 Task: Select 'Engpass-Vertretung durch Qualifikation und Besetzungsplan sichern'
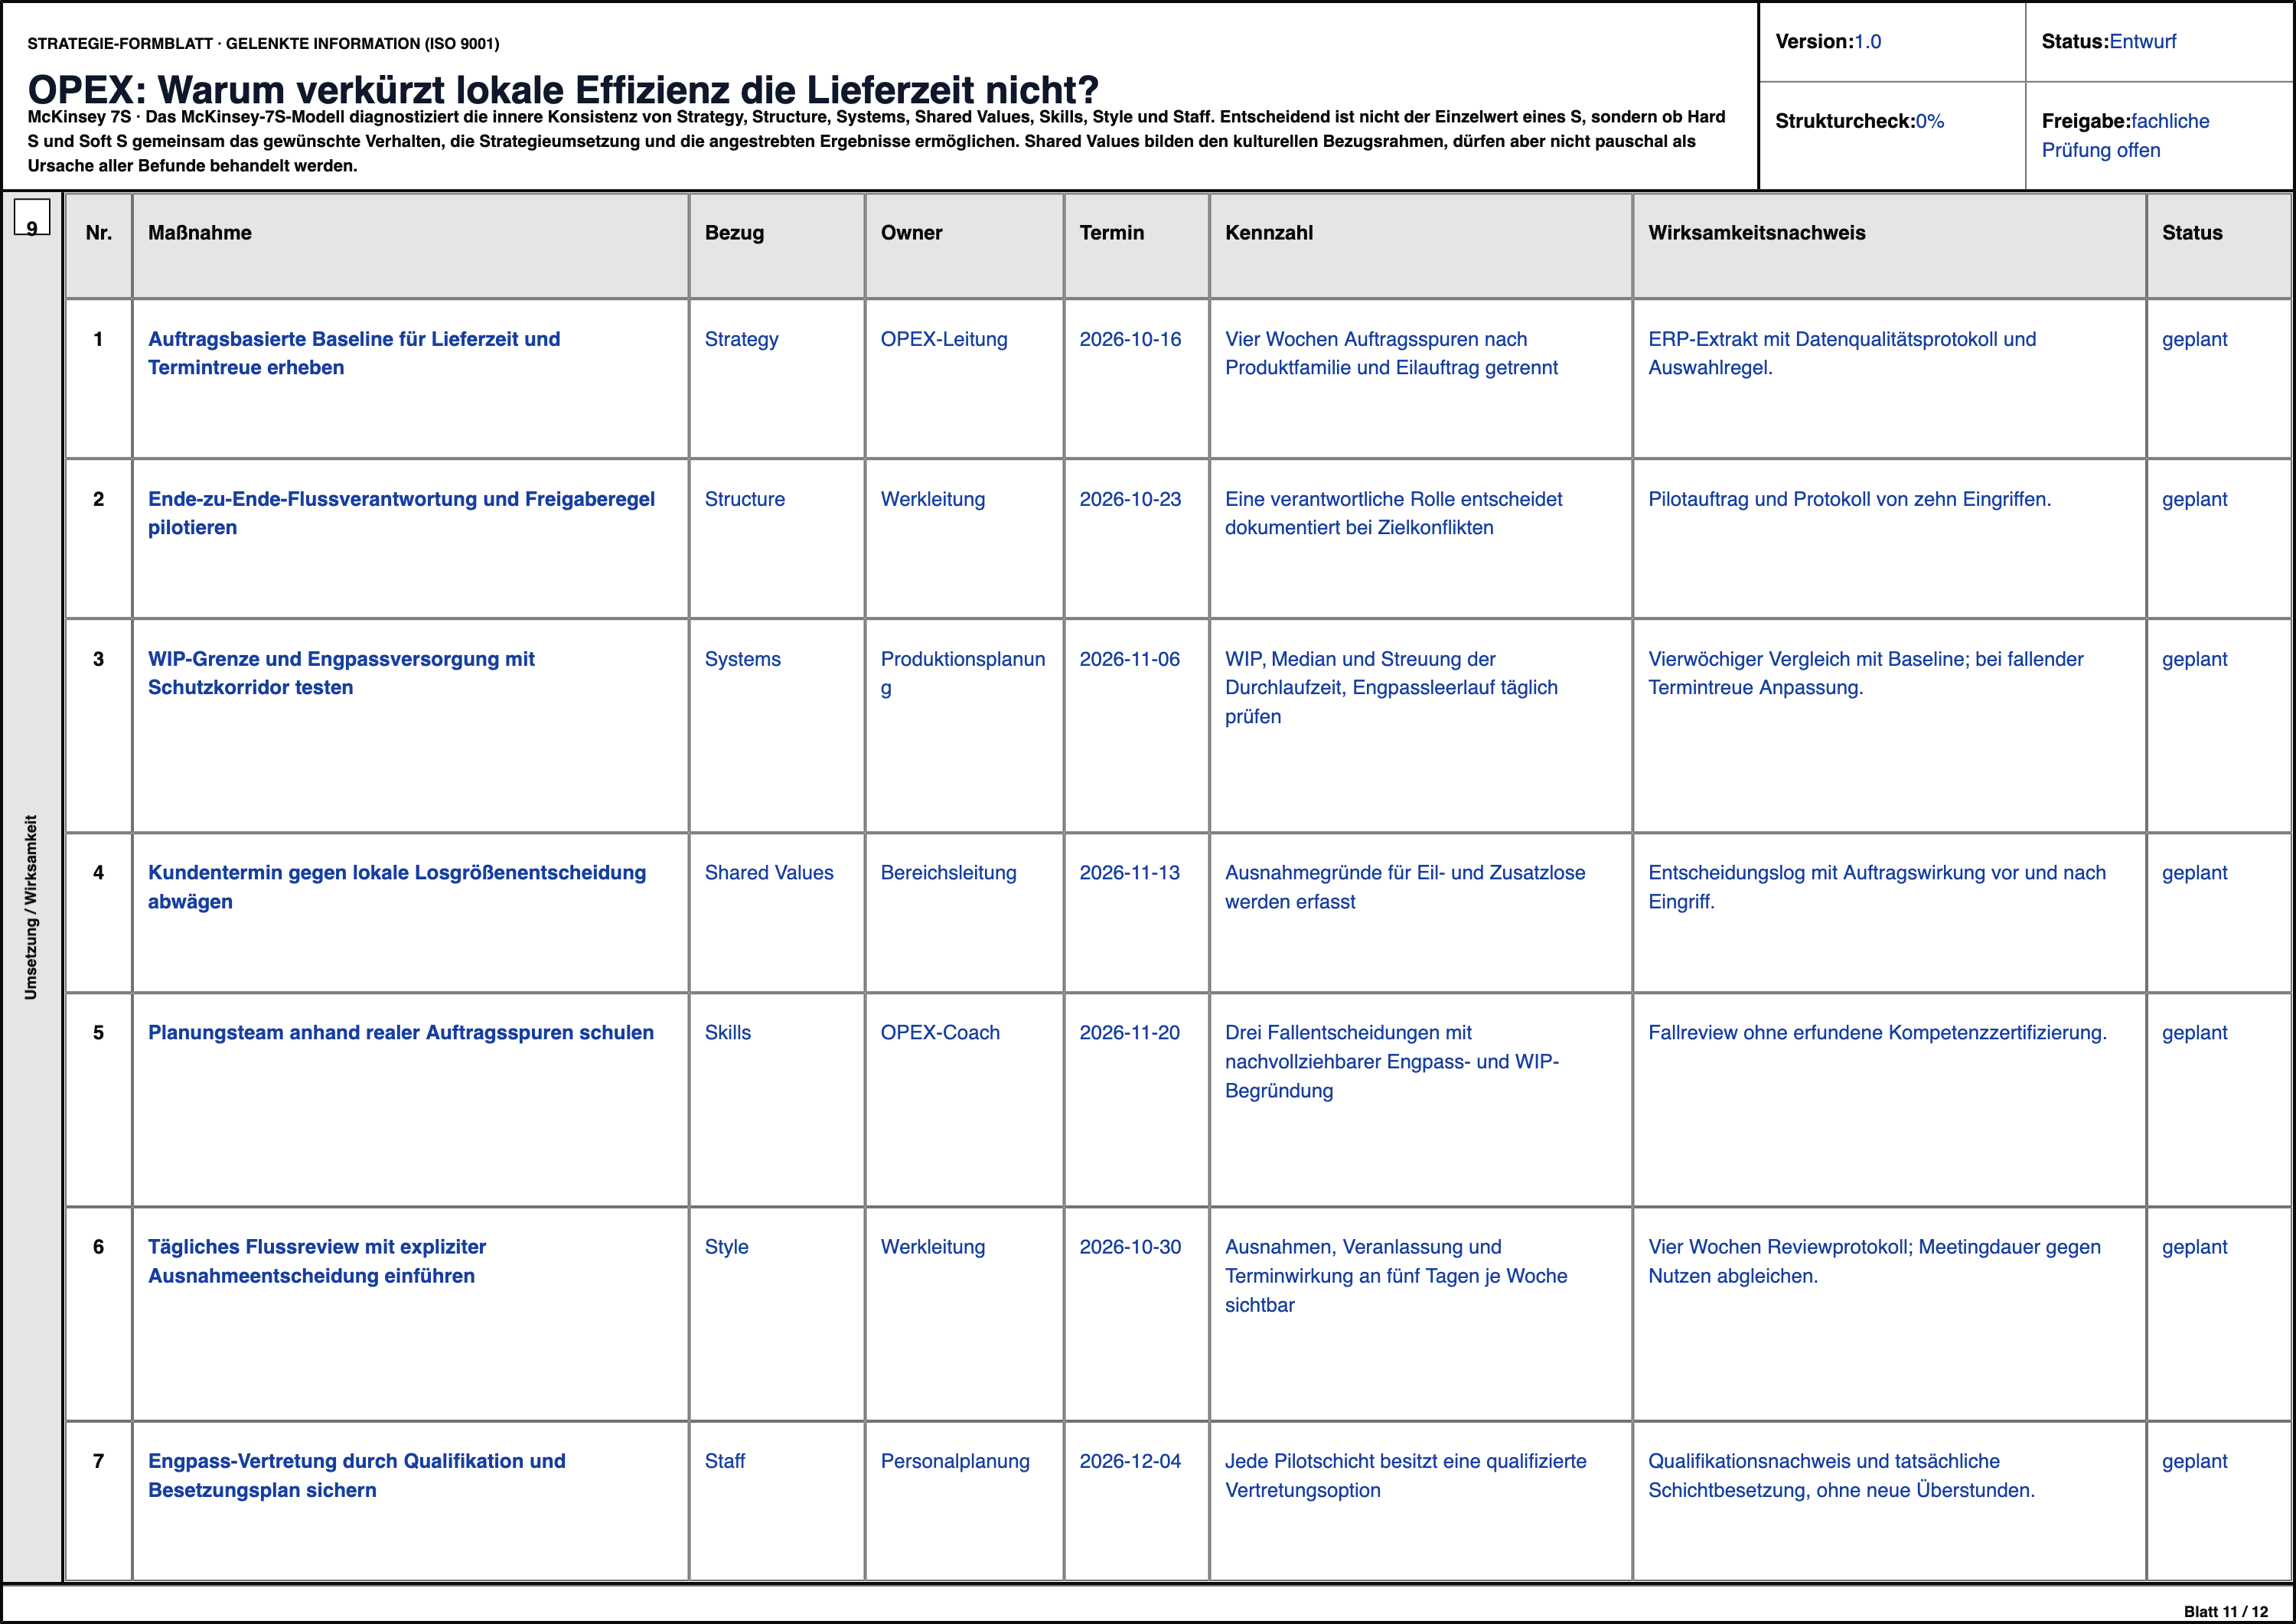(x=357, y=1475)
